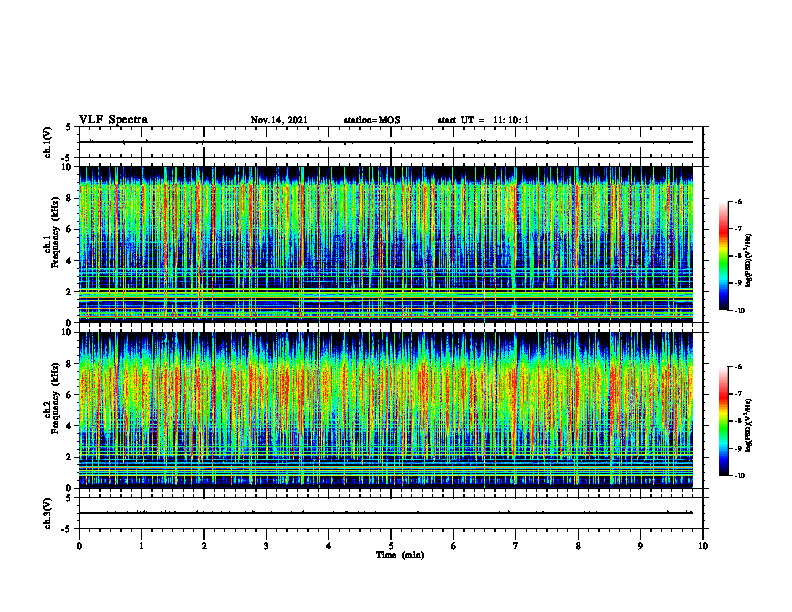The image size is (792, 612).
Task: Click the "8" kHz tick on ch.1 frequency axis
Action: pyautogui.click(x=69, y=198)
